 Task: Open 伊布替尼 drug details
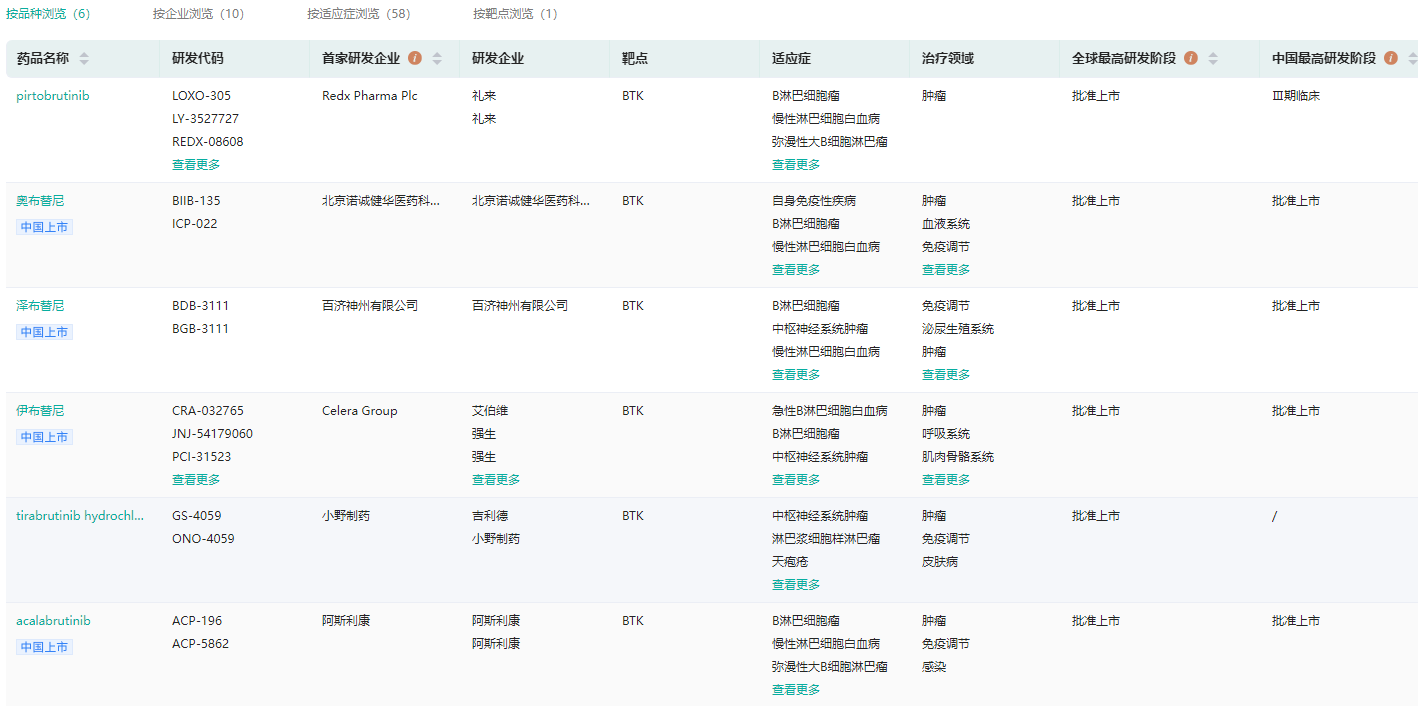coord(40,411)
